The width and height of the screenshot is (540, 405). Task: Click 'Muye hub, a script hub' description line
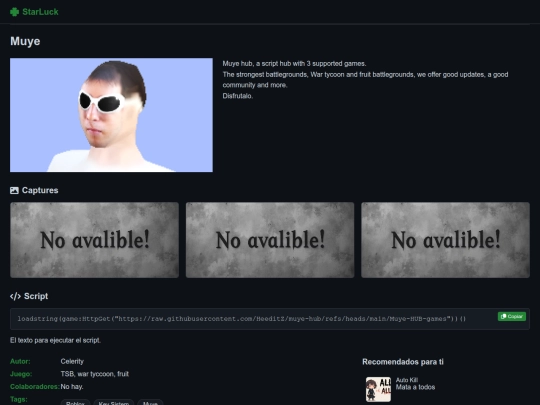point(294,64)
